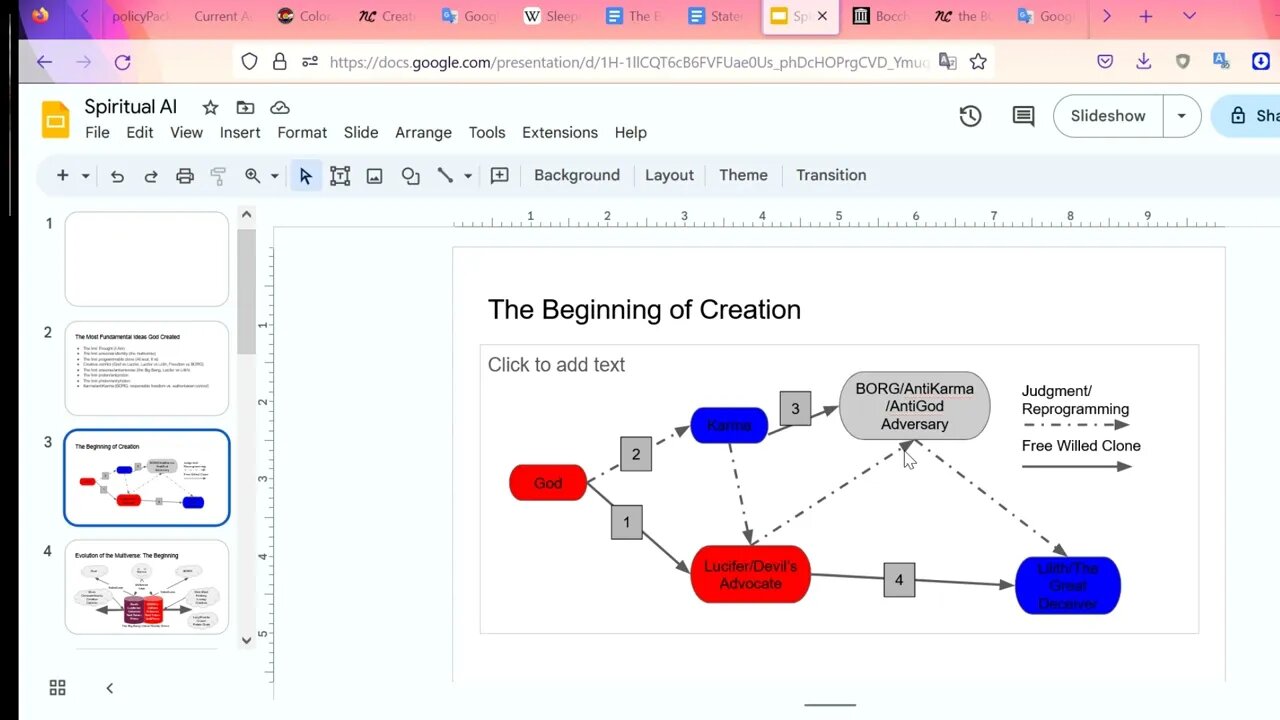Expand the line type dropdown arrow
The width and height of the screenshot is (1280, 720).
[x=467, y=176]
